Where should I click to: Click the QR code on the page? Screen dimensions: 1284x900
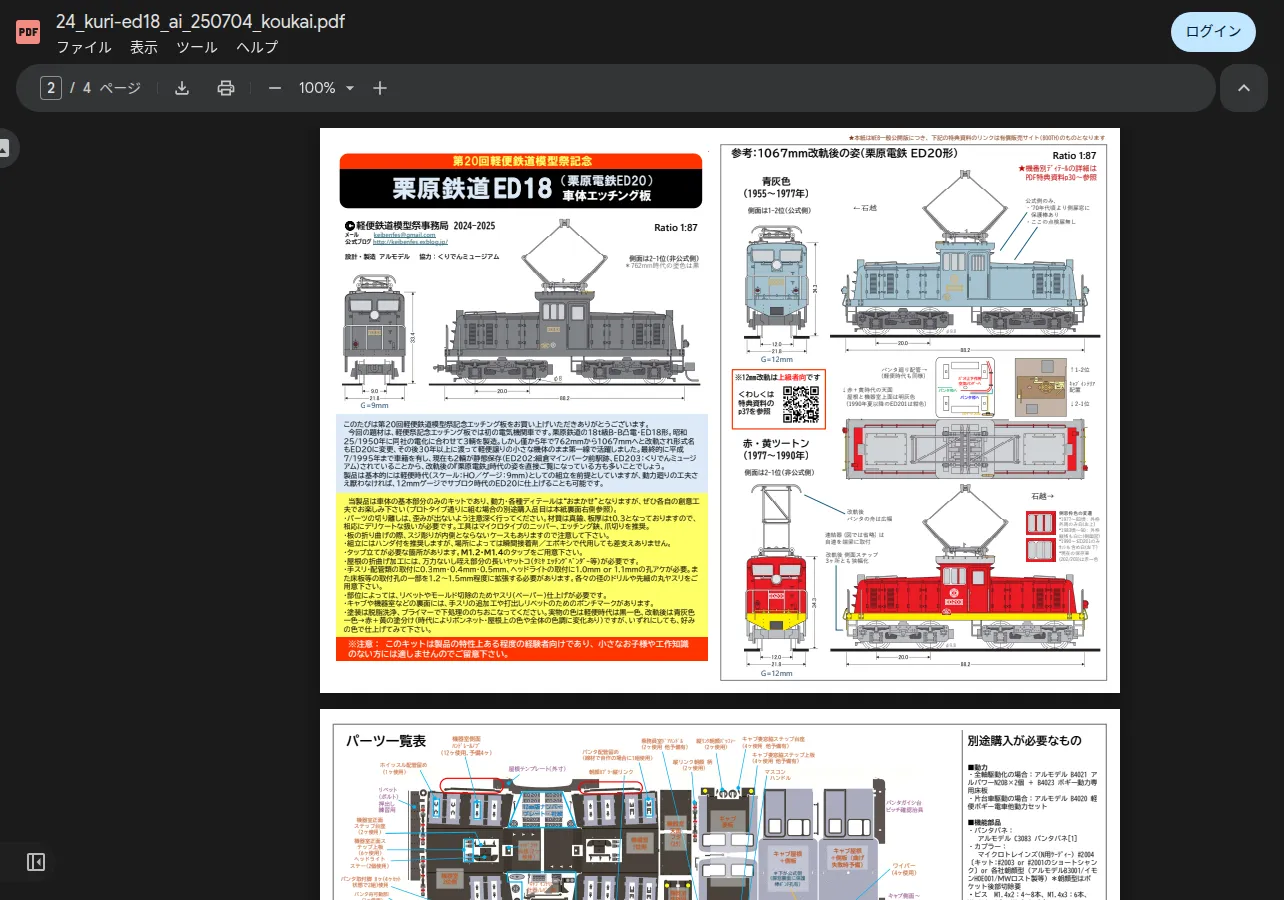pos(801,404)
